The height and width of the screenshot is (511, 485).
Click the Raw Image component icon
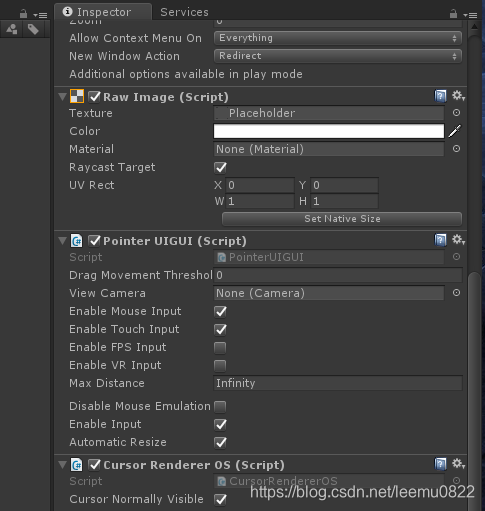pos(77,97)
